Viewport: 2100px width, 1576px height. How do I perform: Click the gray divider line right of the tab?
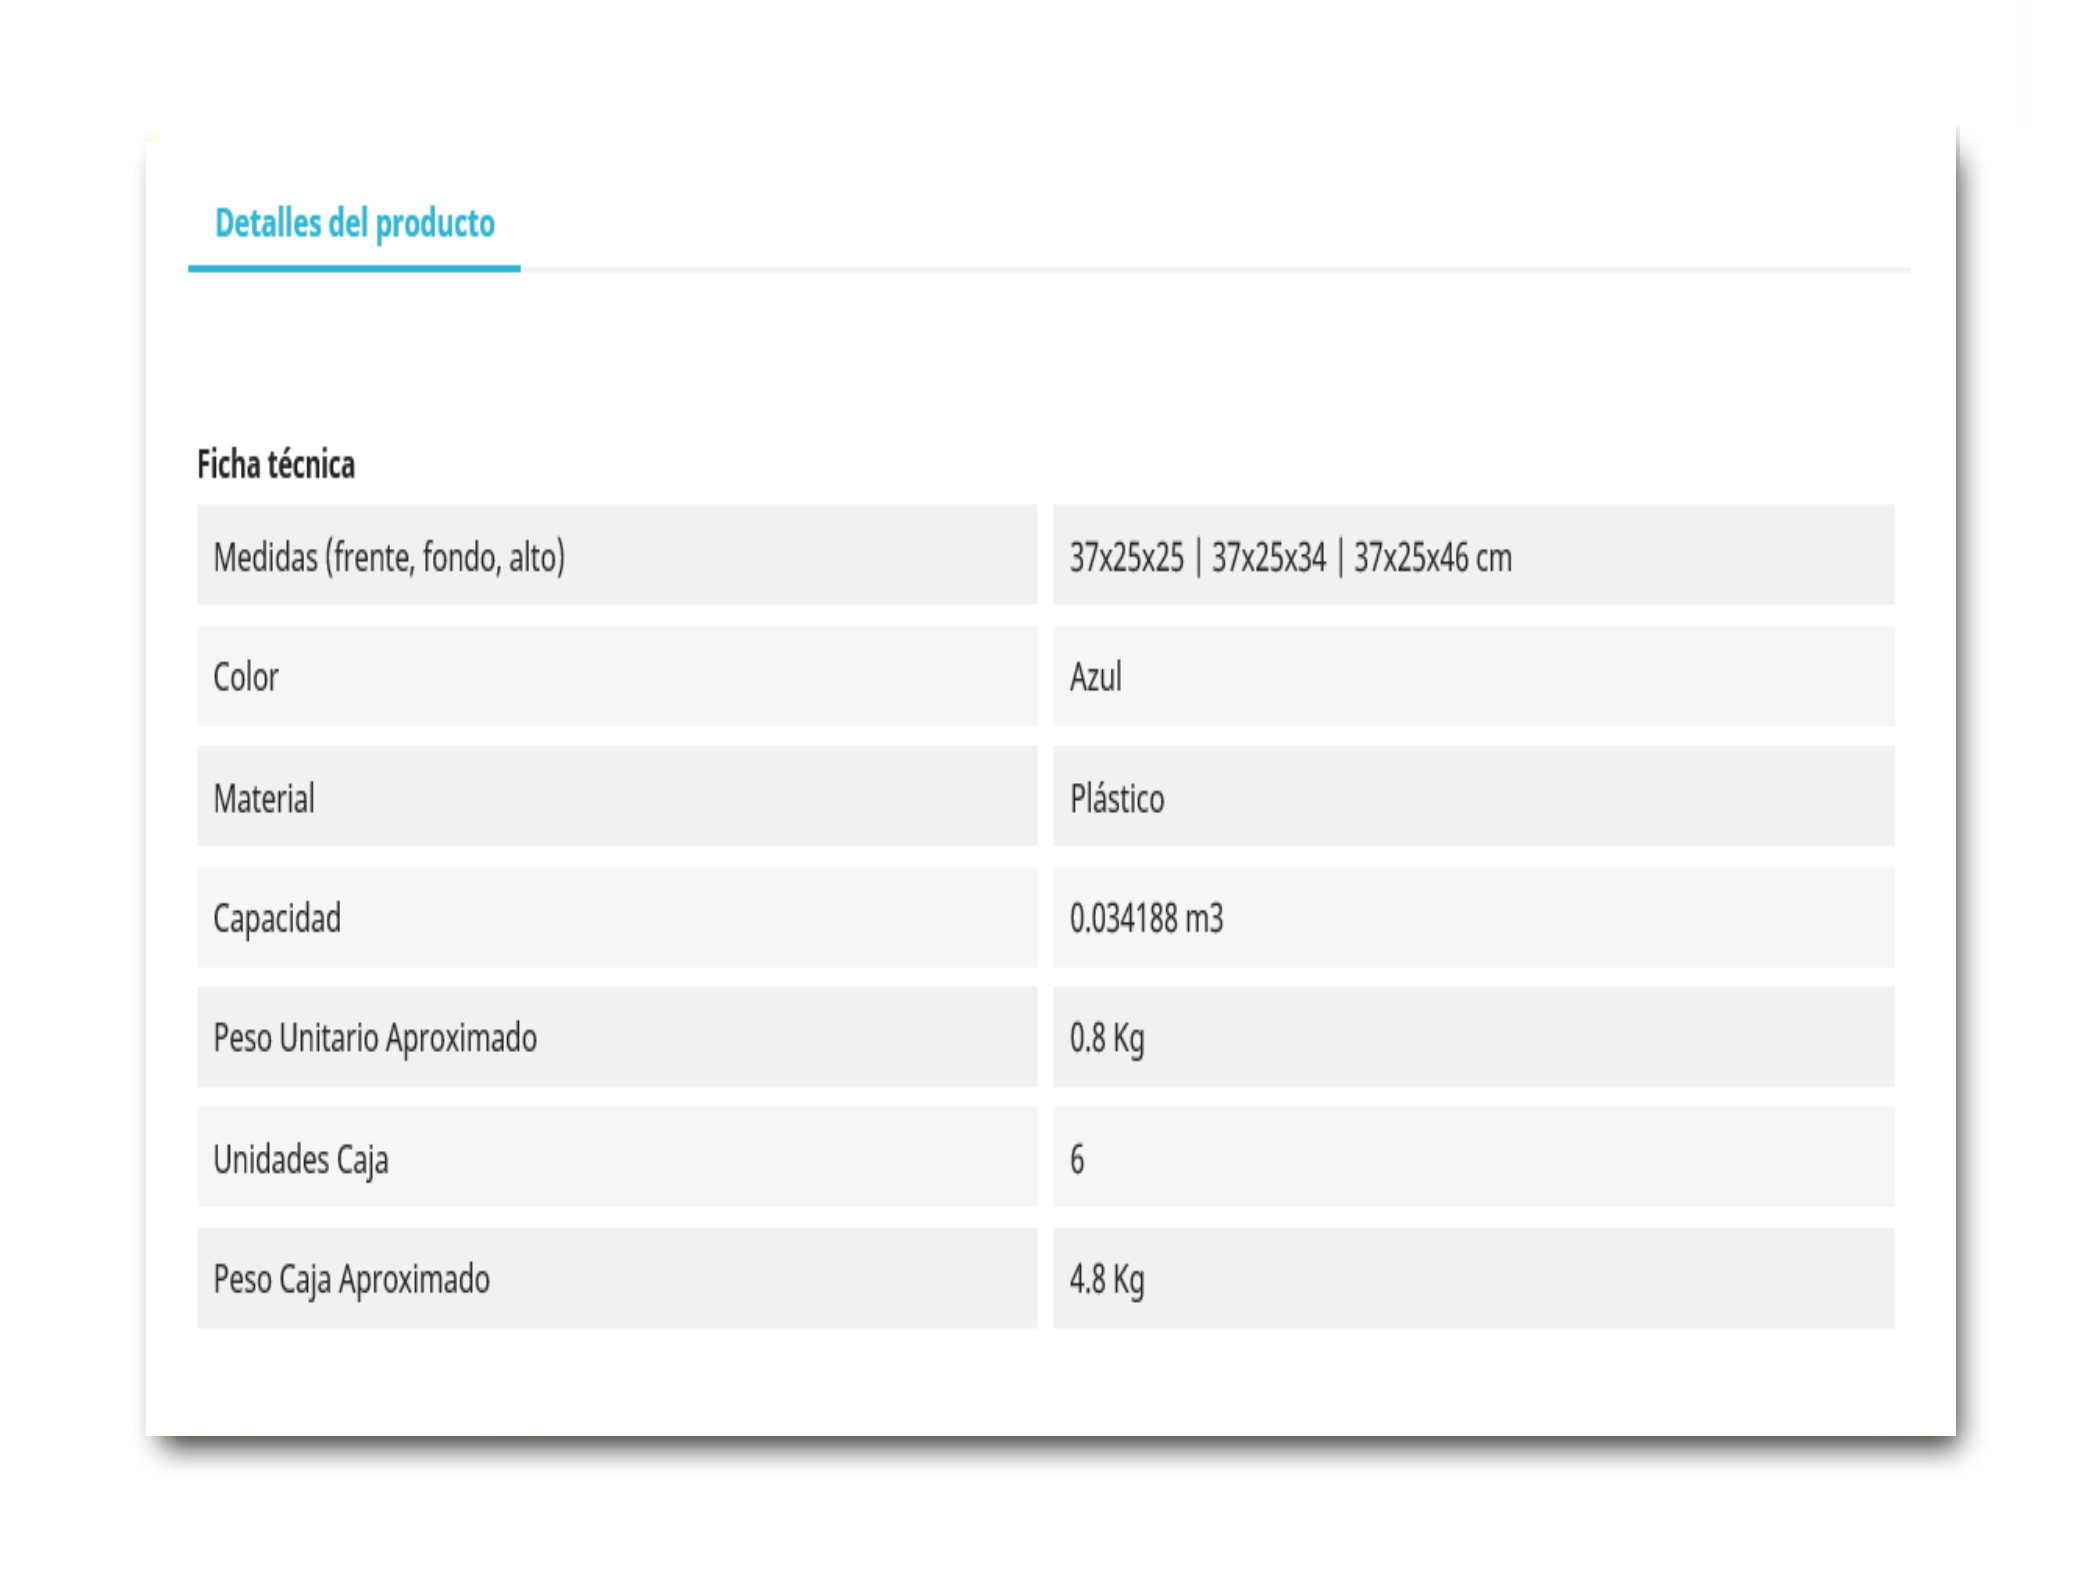point(1215,270)
